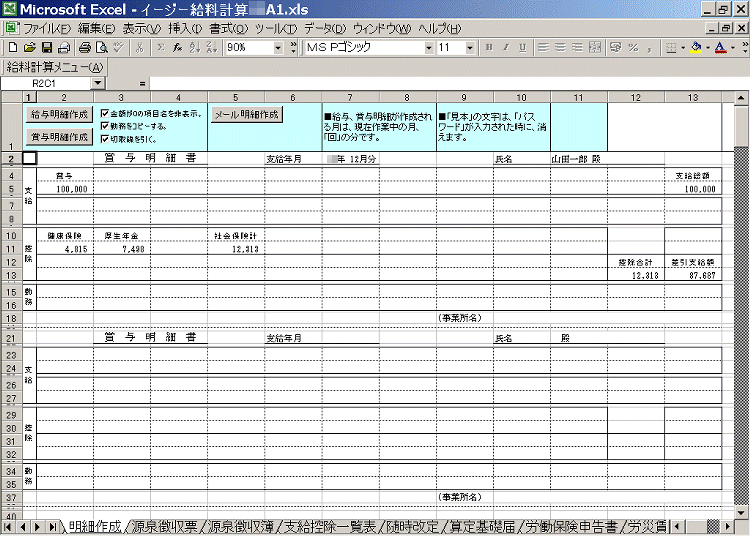The width and height of the screenshot is (750, 536).
Task: Click the yellow fill color swatch
Action: tap(696, 47)
